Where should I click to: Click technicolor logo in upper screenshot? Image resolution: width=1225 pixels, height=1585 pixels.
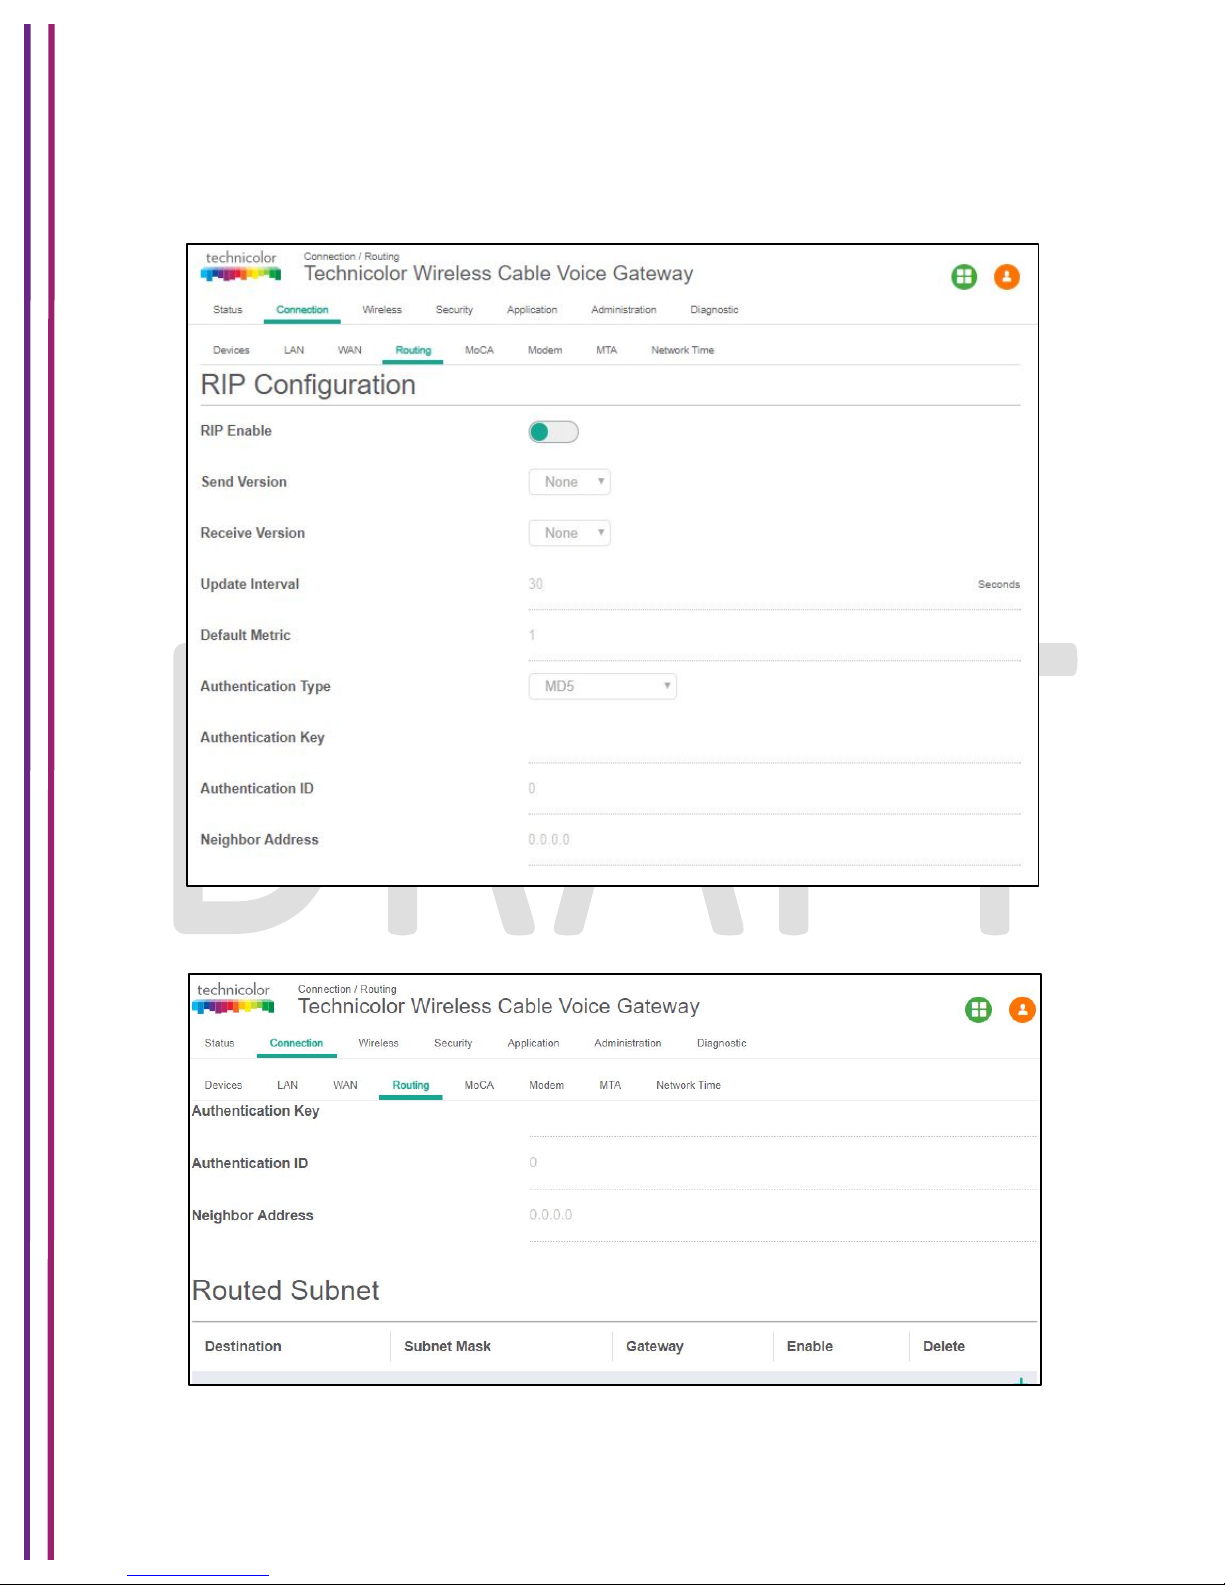241,266
